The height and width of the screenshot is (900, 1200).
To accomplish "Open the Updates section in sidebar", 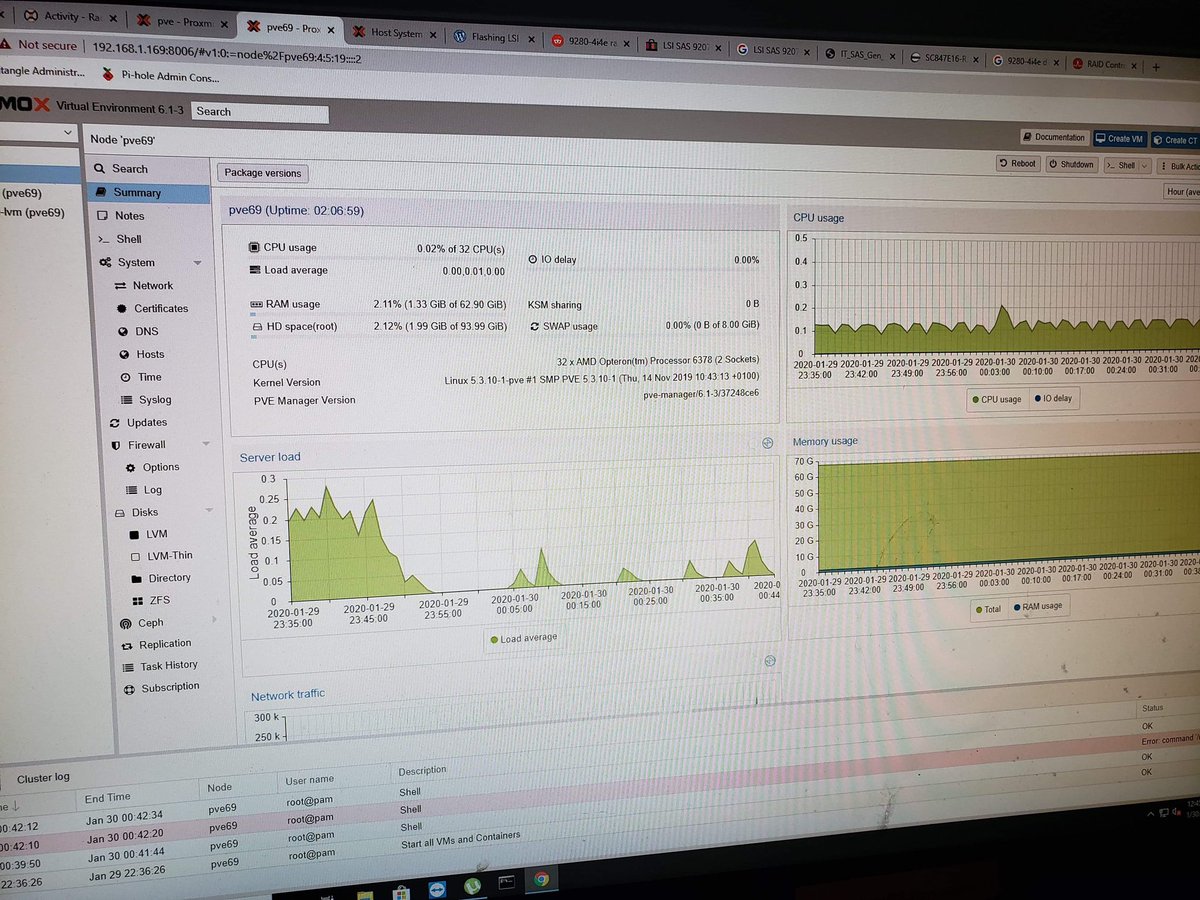I will [x=147, y=423].
